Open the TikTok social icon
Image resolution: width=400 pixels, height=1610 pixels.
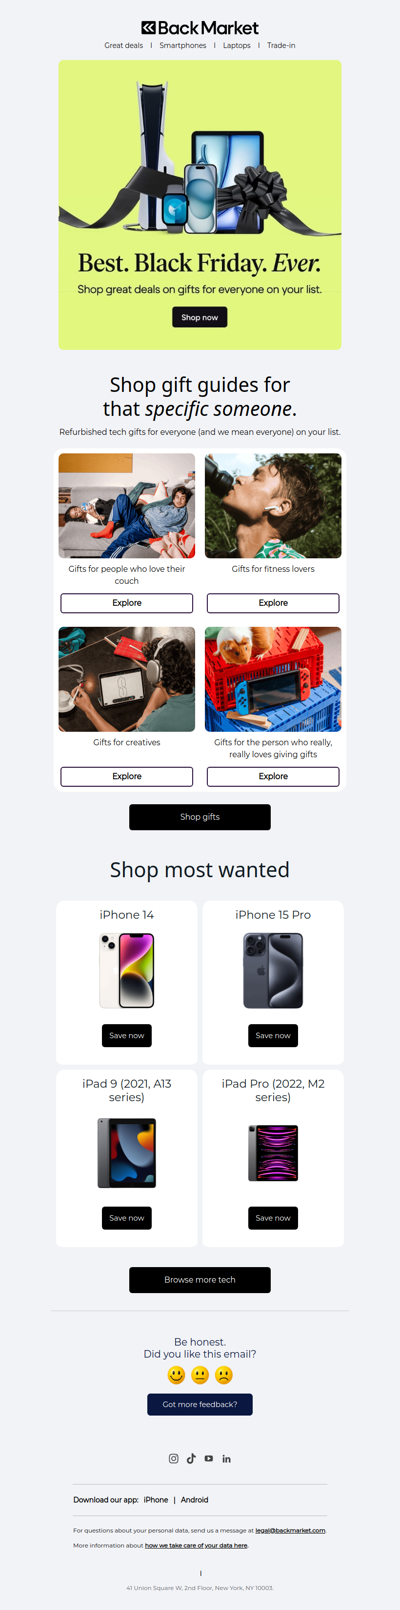coord(191,1459)
